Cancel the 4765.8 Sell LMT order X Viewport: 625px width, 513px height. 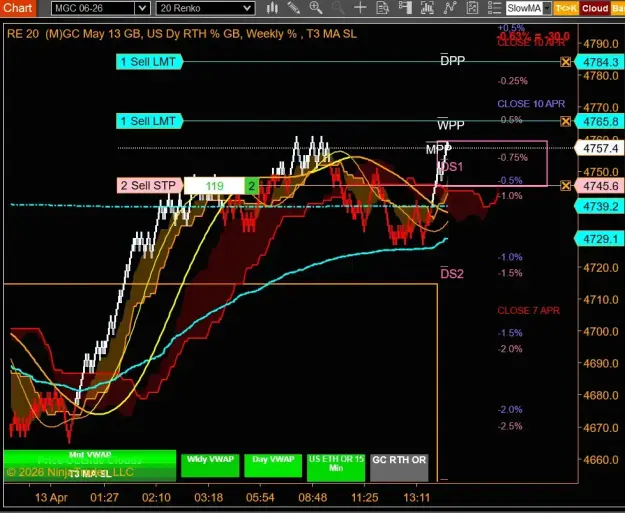565,121
